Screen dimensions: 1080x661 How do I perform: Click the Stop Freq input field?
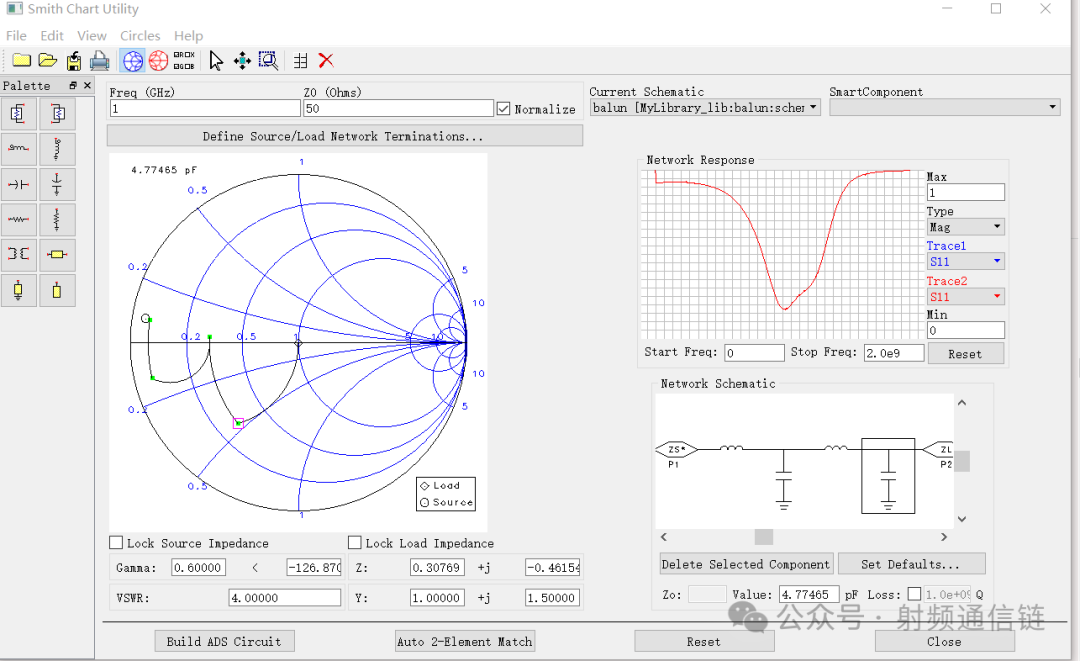pos(894,353)
